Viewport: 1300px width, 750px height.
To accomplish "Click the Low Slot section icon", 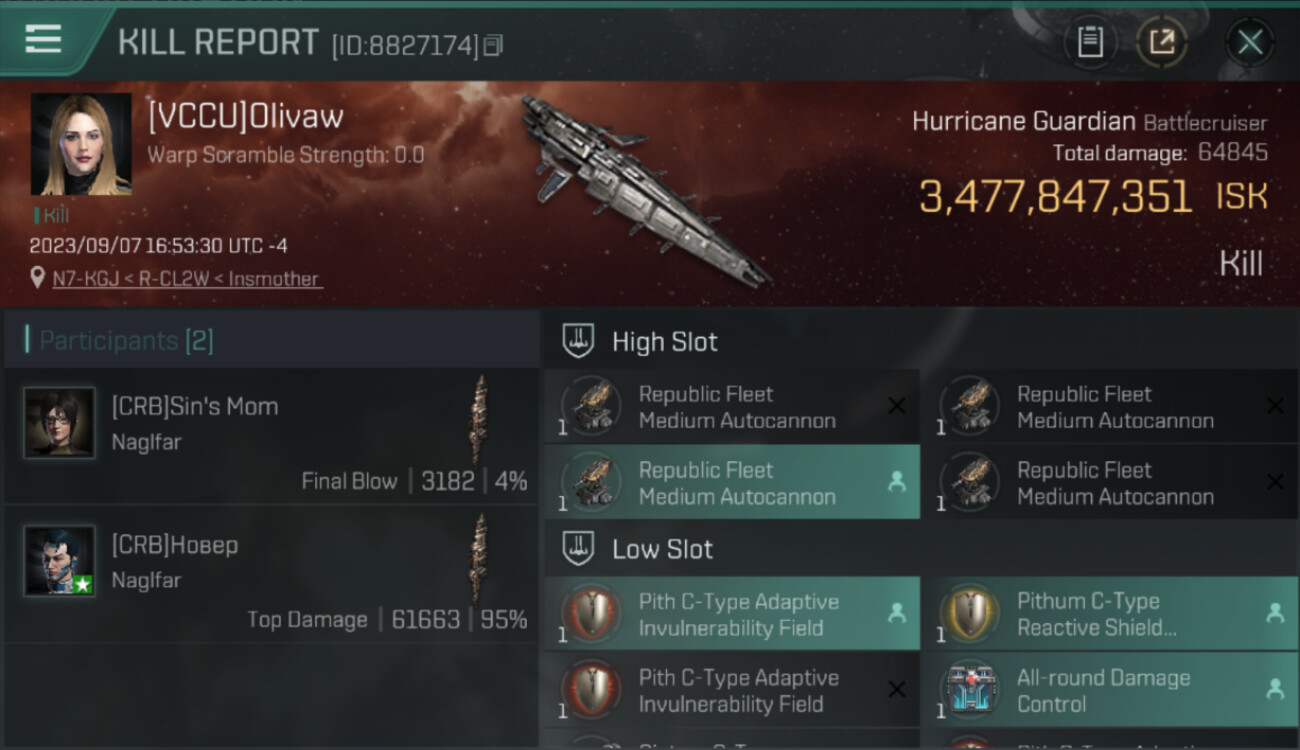I will [x=578, y=548].
